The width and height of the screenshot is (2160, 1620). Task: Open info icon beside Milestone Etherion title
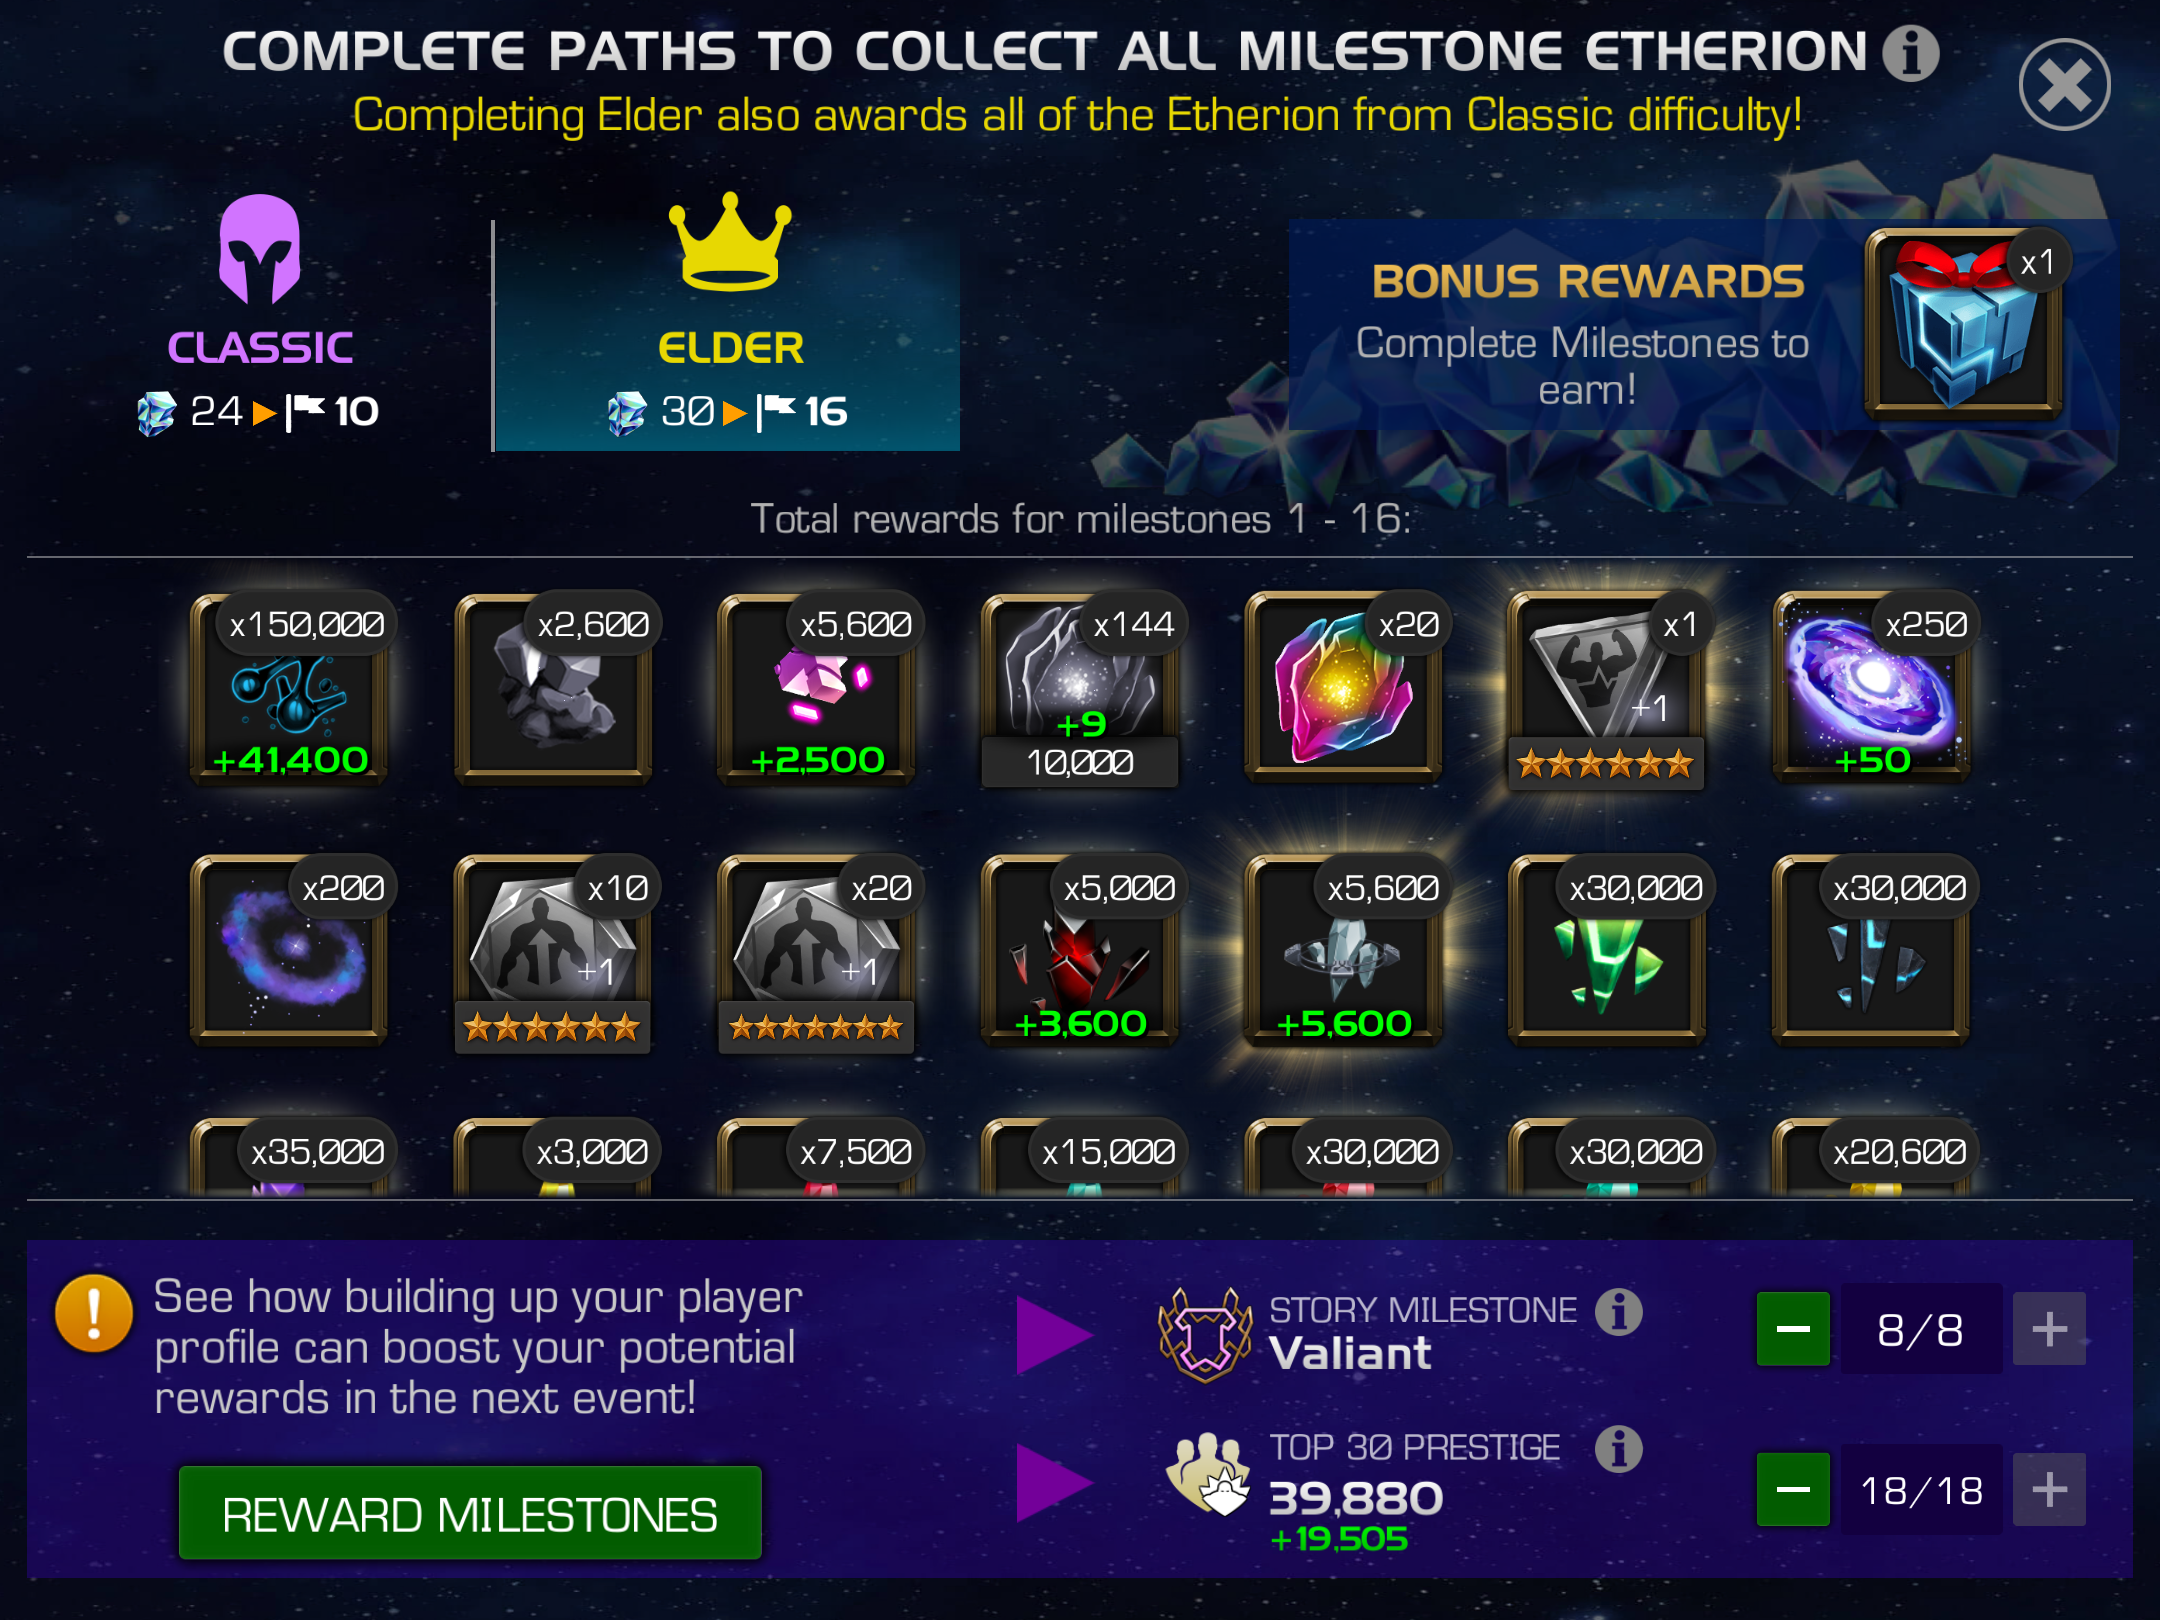(x=1911, y=53)
